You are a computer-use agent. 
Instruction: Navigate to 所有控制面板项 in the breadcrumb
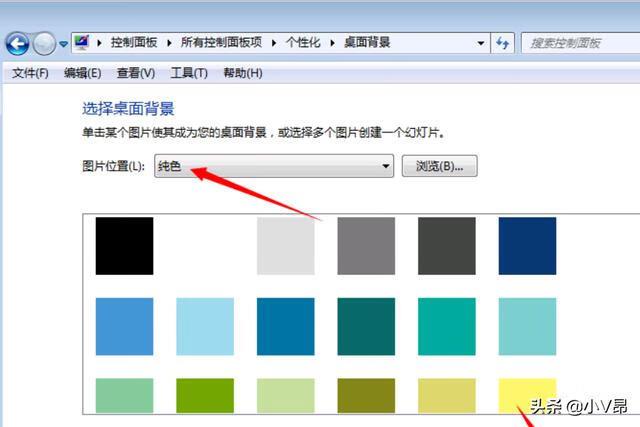226,43
